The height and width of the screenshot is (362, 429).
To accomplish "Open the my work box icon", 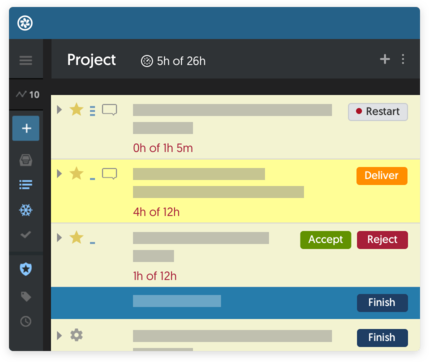I will [26, 160].
